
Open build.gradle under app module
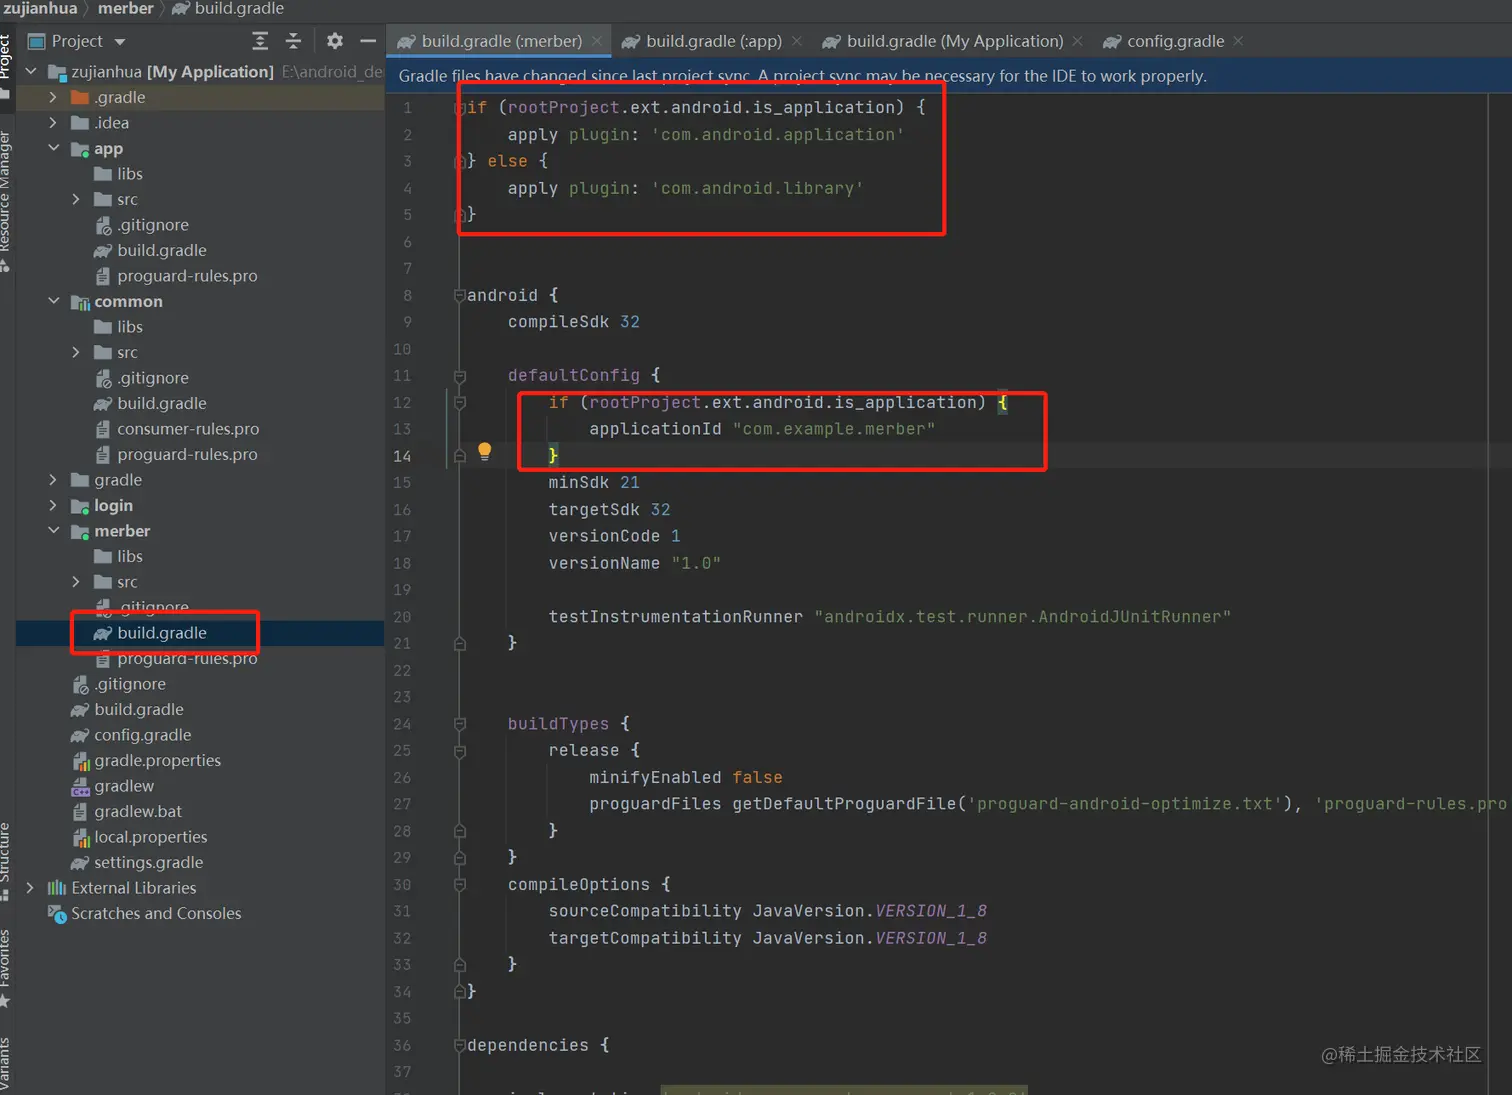(x=150, y=250)
